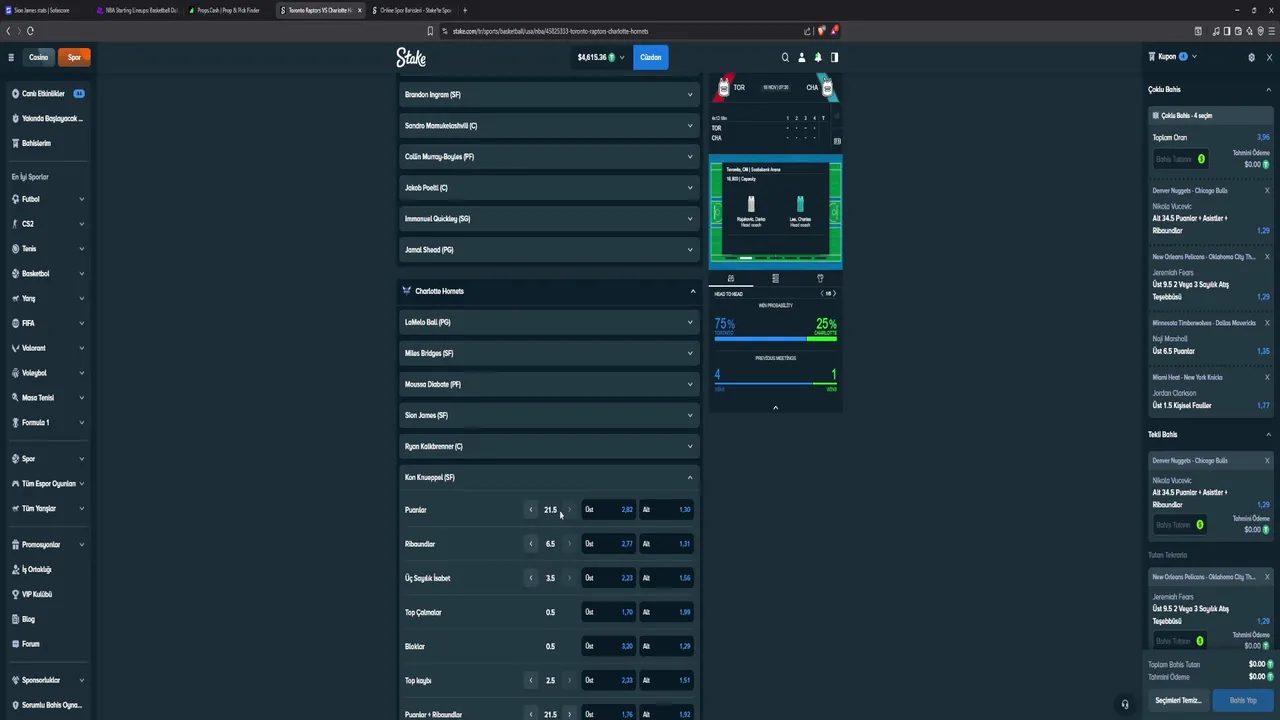Image resolution: width=1280 pixels, height=720 pixels.
Task: Open Sorumlu Bahis Oynama link
Action: pos(46,705)
